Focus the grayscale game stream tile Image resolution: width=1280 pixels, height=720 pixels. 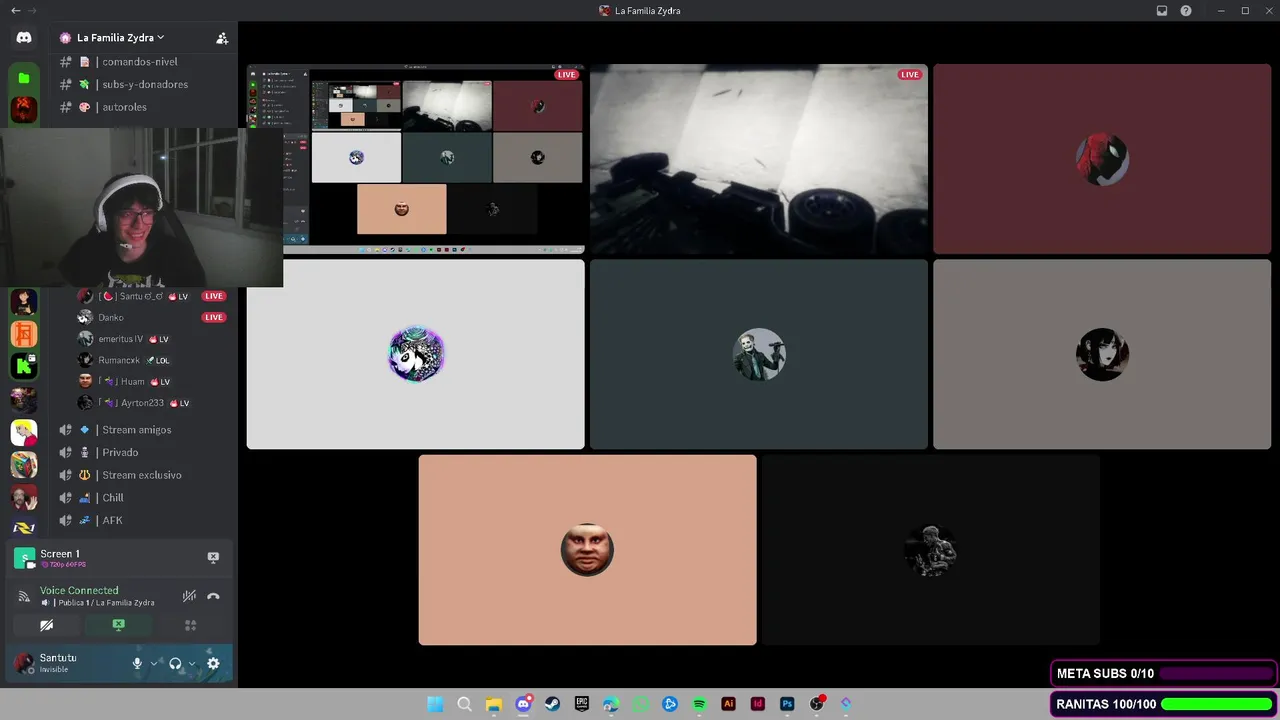[x=759, y=159]
